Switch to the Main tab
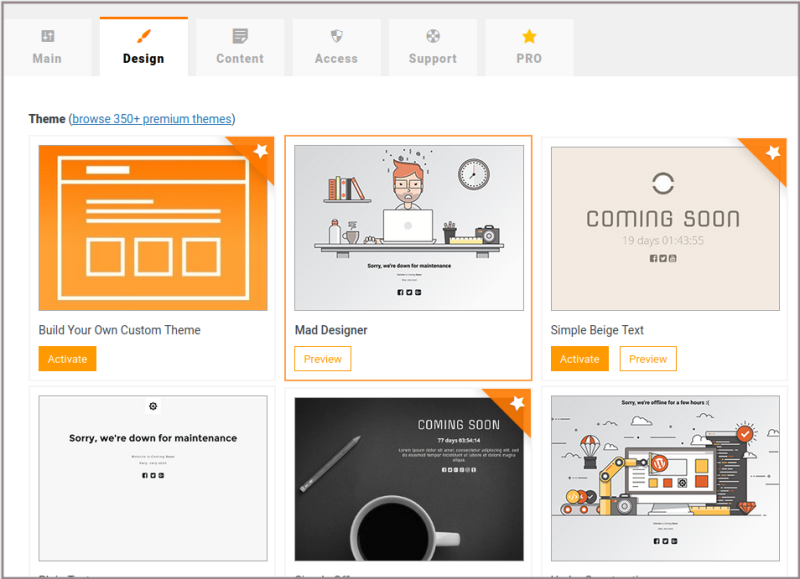The height and width of the screenshot is (579, 800). pos(47,58)
